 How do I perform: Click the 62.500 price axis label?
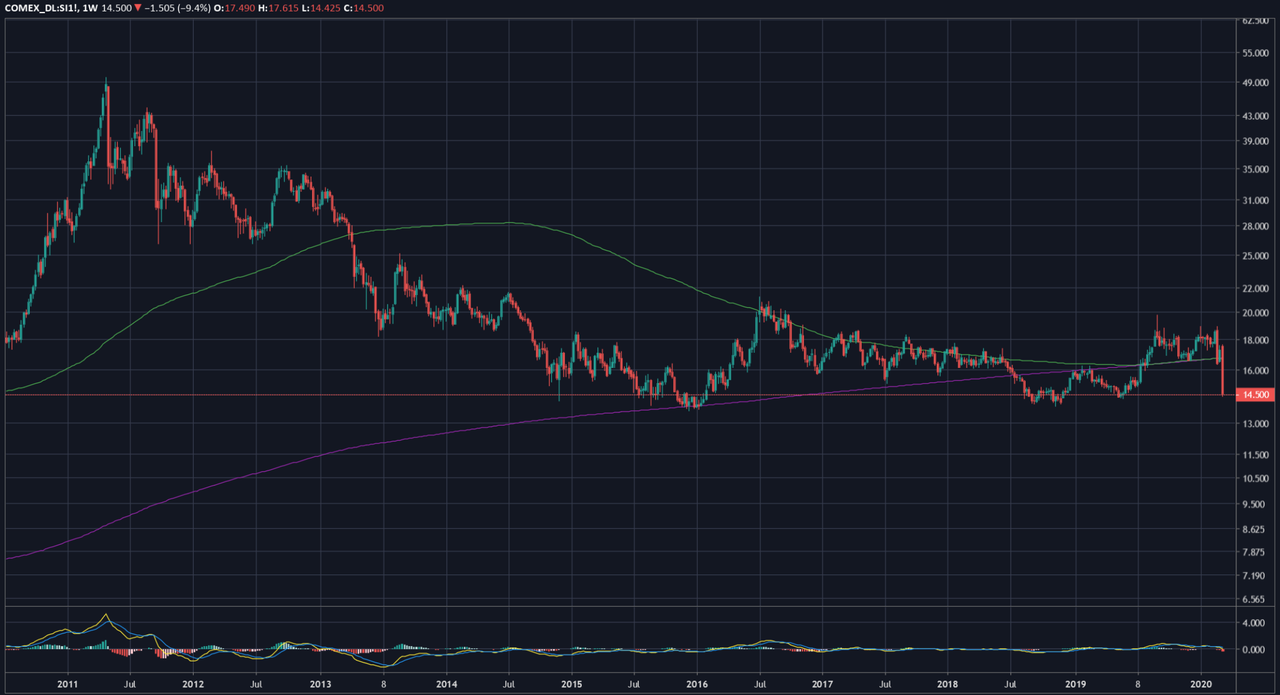click(1254, 20)
